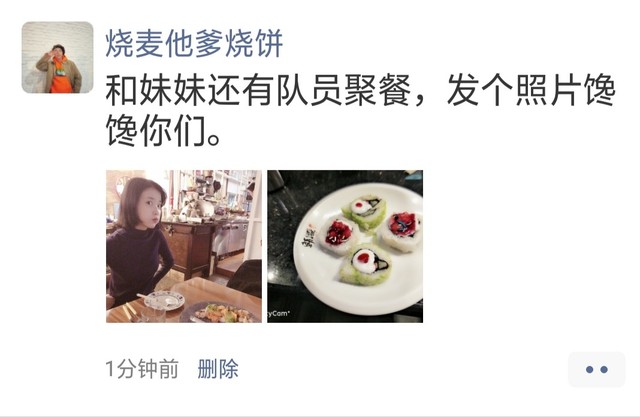
Task: Select the left red-topped sushi piece
Action: (340, 235)
